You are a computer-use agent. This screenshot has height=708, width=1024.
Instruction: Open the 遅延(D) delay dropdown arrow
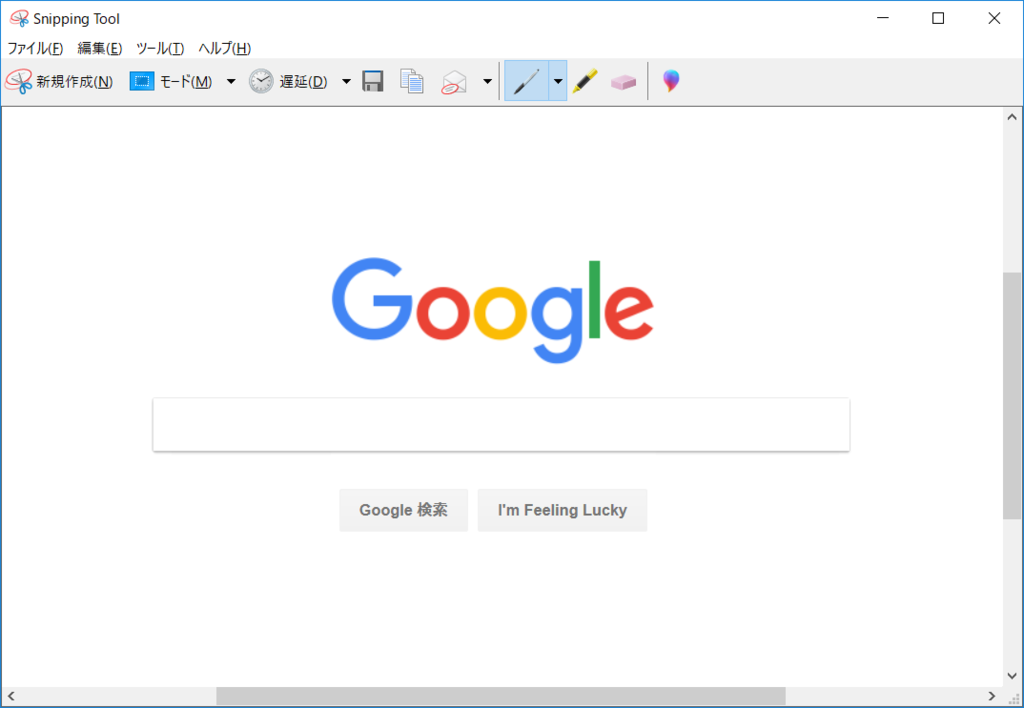point(346,82)
